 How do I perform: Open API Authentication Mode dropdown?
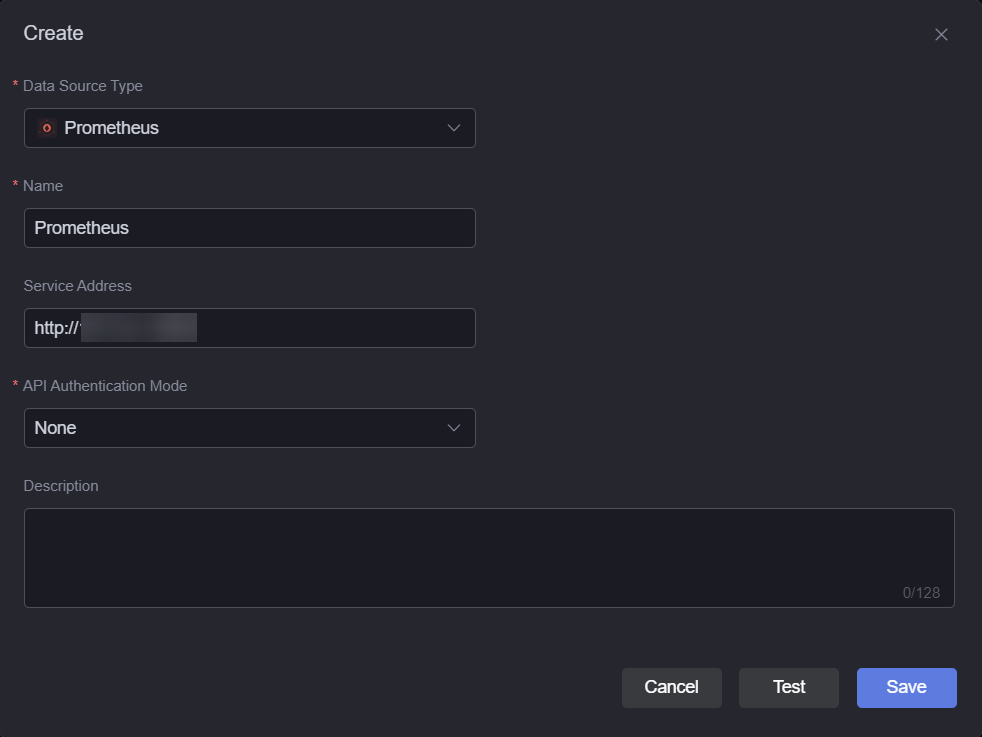(x=249, y=428)
